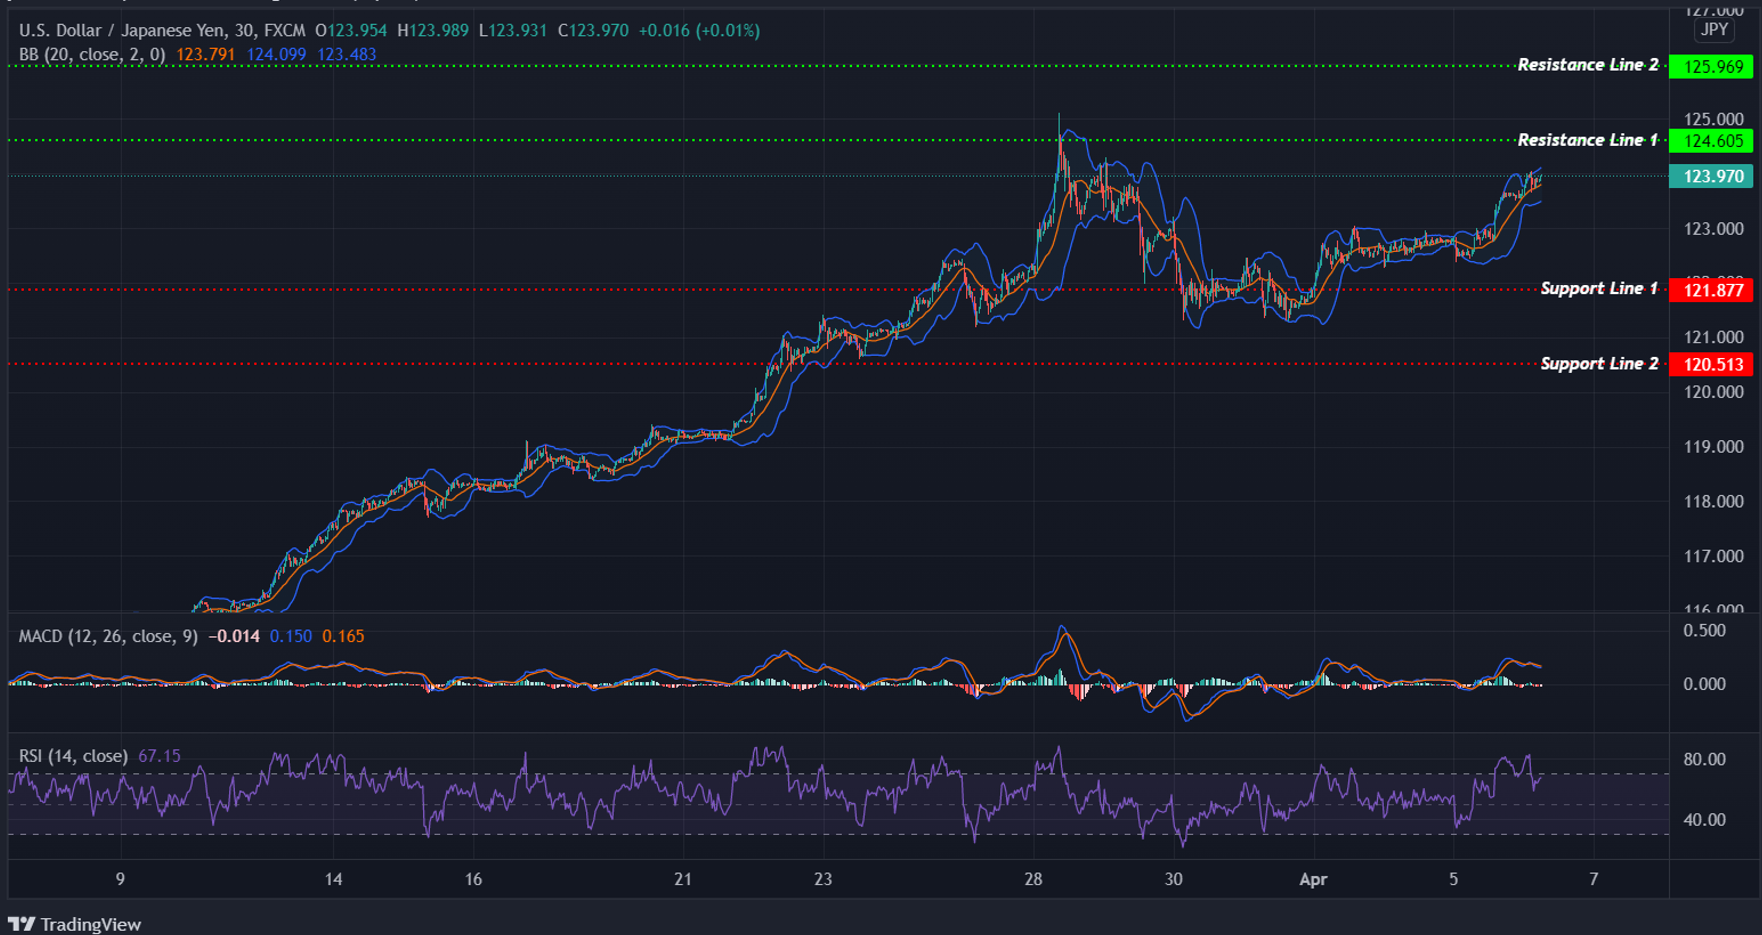Click the JPY currency label on price scale

click(x=1713, y=30)
